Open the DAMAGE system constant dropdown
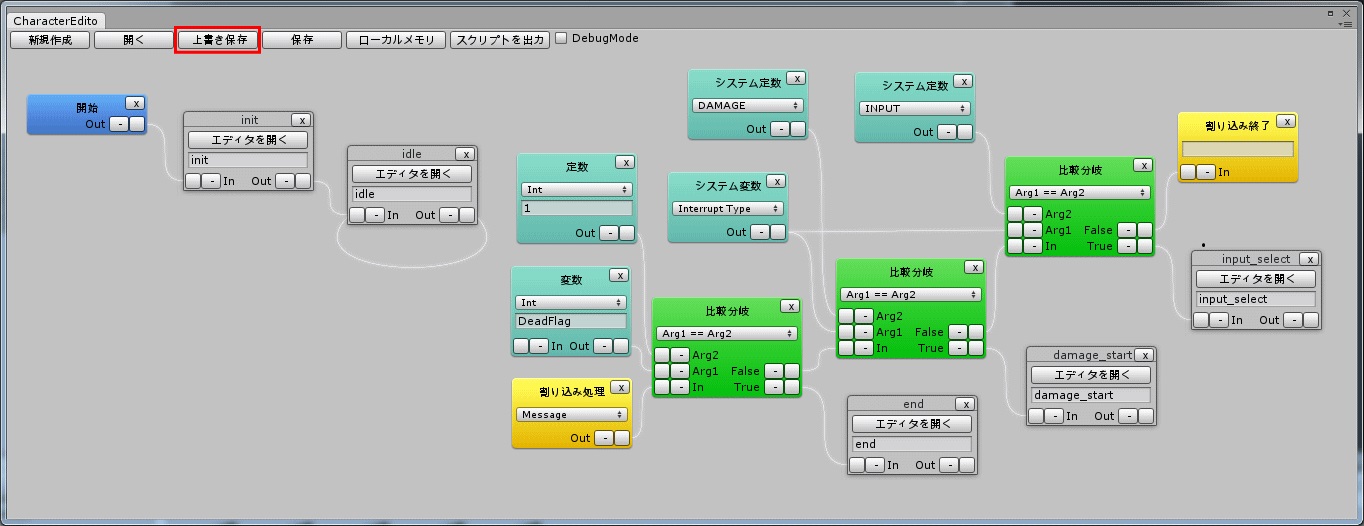Viewport: 1364px width, 526px height. point(748,105)
